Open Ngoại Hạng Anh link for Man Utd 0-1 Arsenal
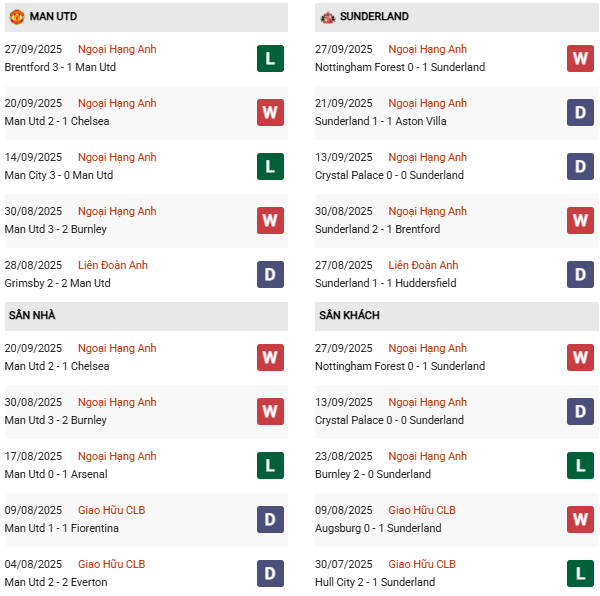The height and width of the screenshot is (596, 600). click(117, 456)
